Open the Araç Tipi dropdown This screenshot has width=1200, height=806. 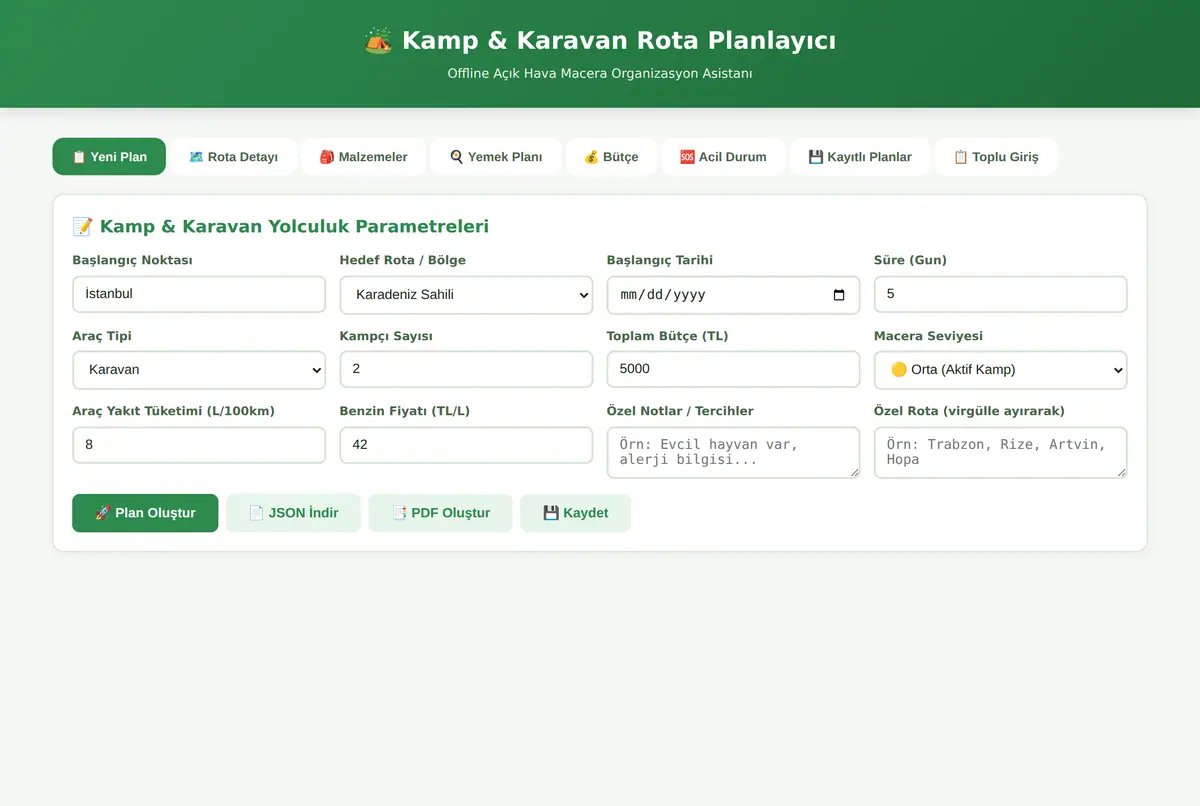coord(199,370)
